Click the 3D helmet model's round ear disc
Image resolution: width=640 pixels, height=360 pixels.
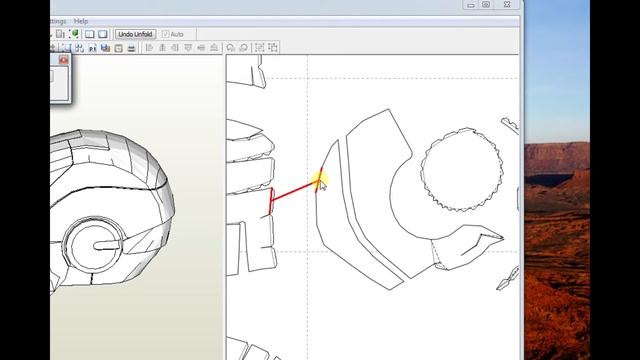pos(92,246)
